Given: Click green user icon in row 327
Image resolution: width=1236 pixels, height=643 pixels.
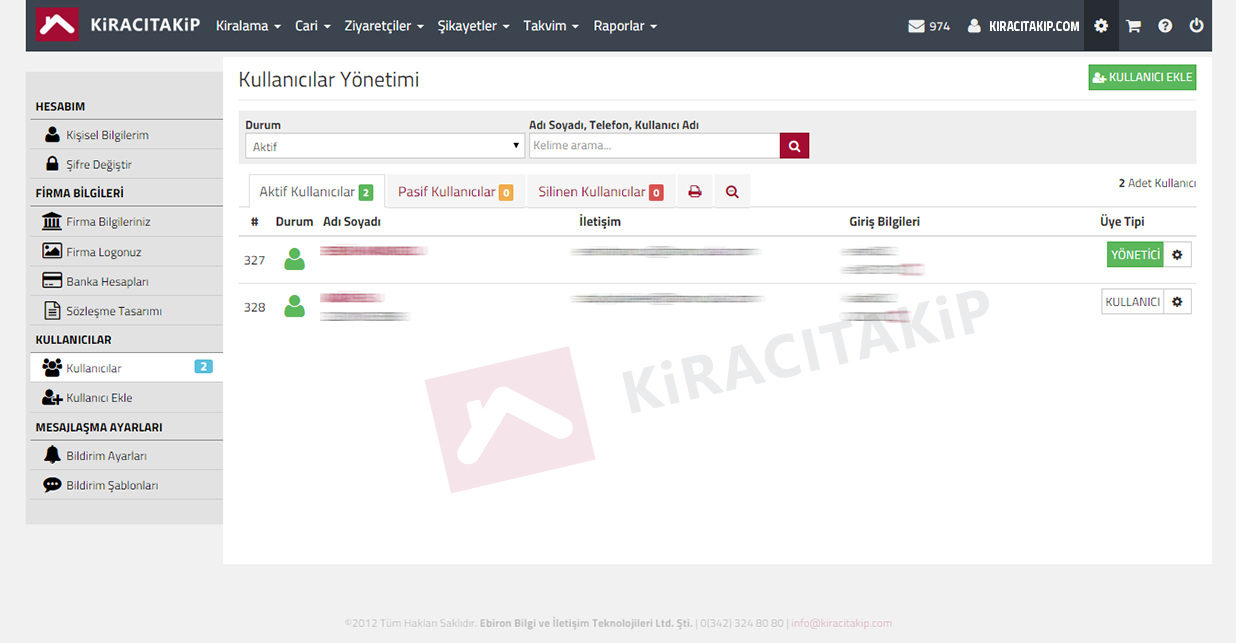Looking at the screenshot, I should 294,259.
